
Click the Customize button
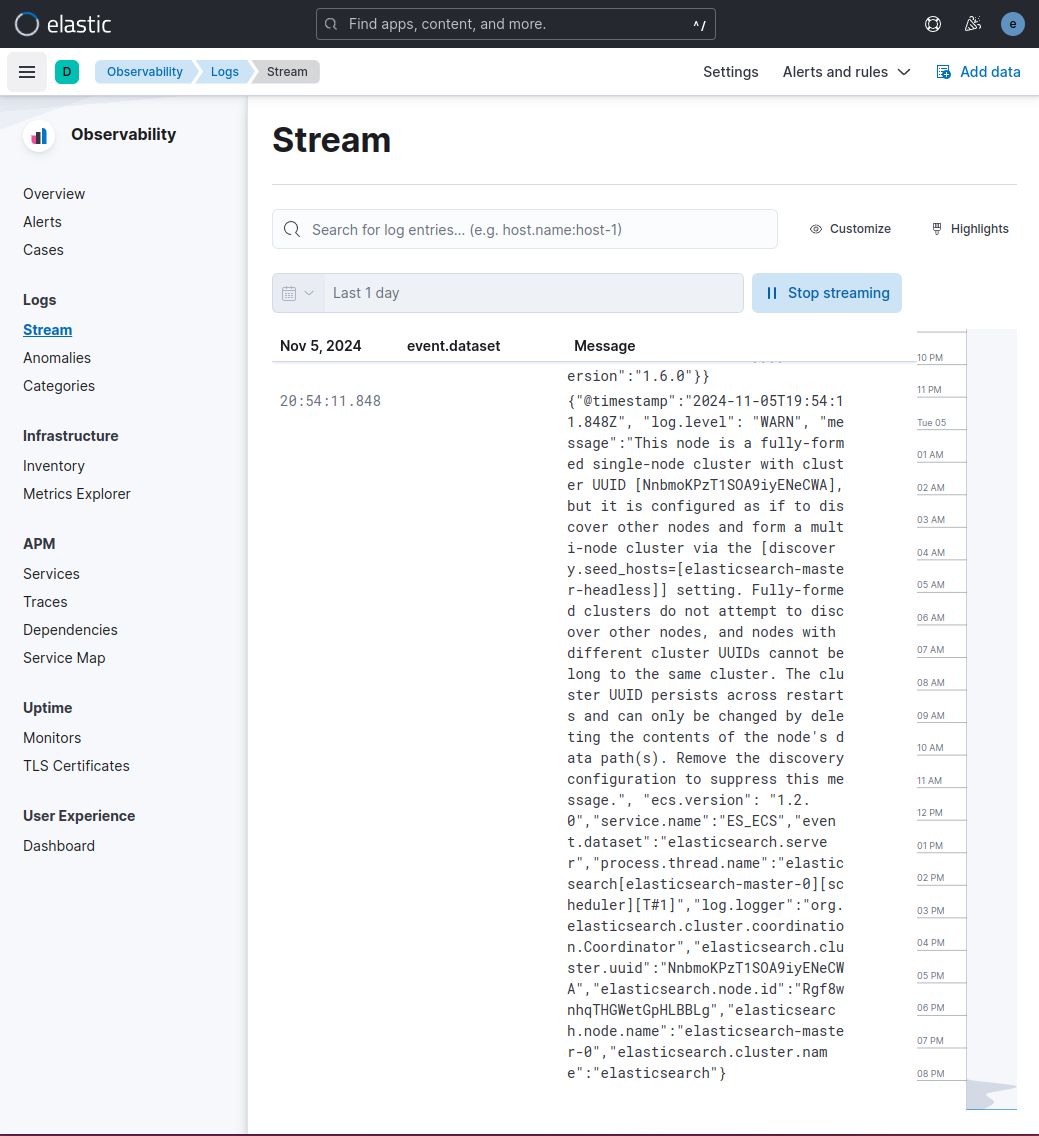[x=850, y=229]
